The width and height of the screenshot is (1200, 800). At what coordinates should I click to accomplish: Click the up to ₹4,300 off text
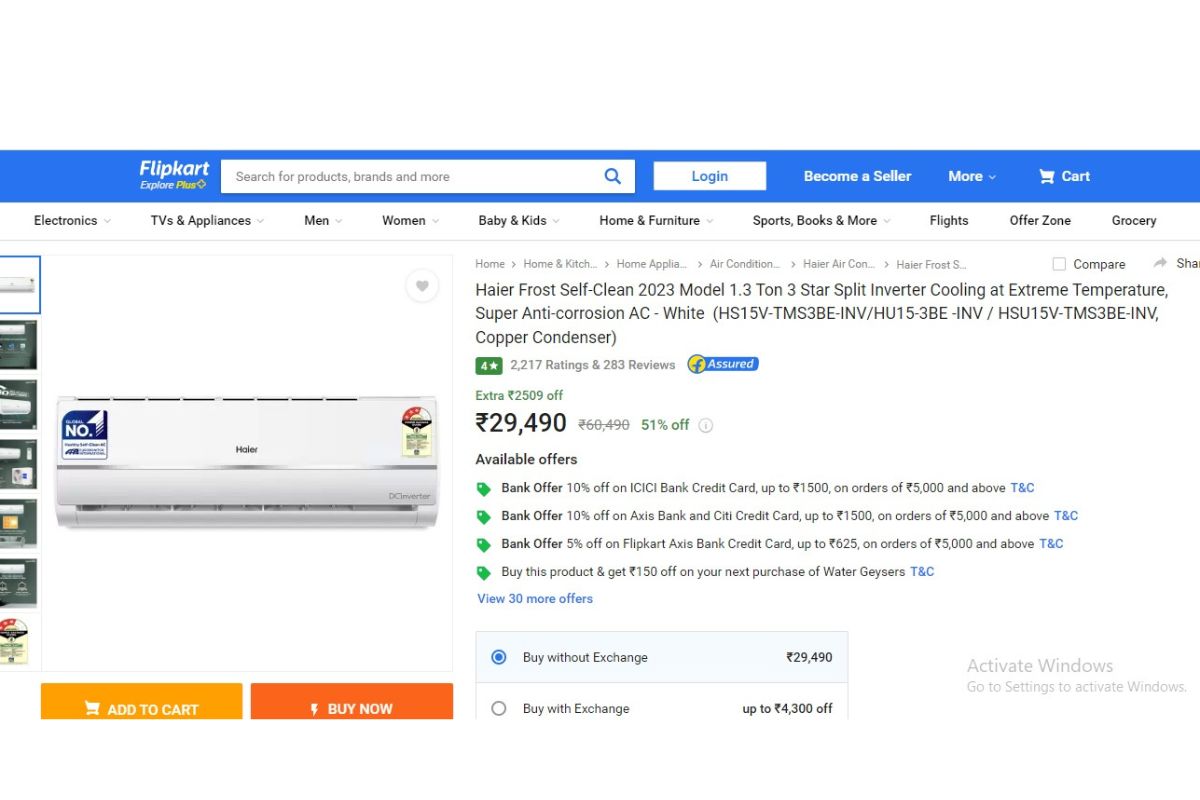click(x=787, y=708)
